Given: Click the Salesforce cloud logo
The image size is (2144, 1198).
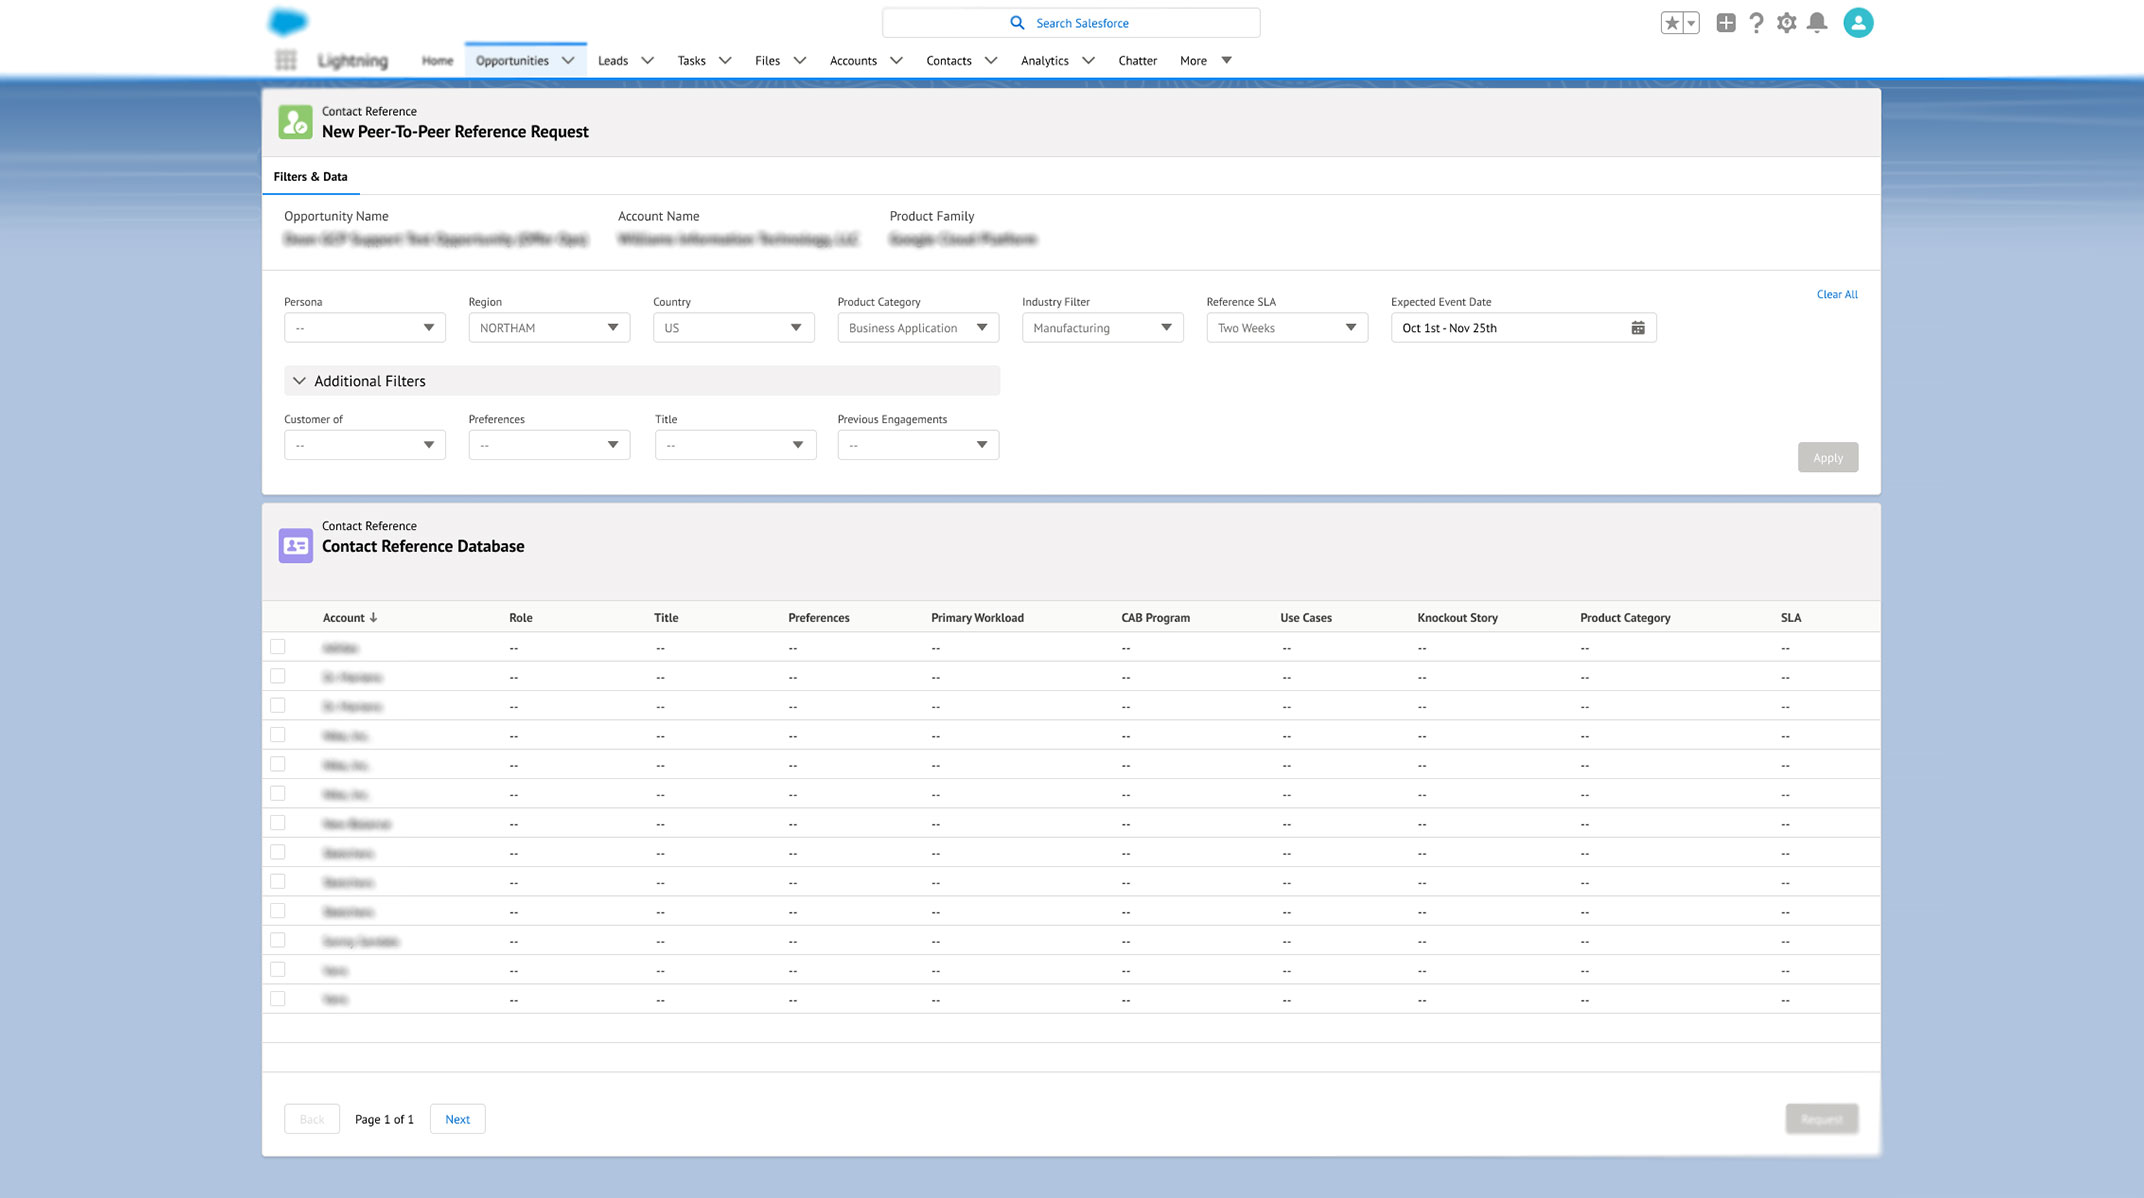Looking at the screenshot, I should pyautogui.click(x=288, y=22).
